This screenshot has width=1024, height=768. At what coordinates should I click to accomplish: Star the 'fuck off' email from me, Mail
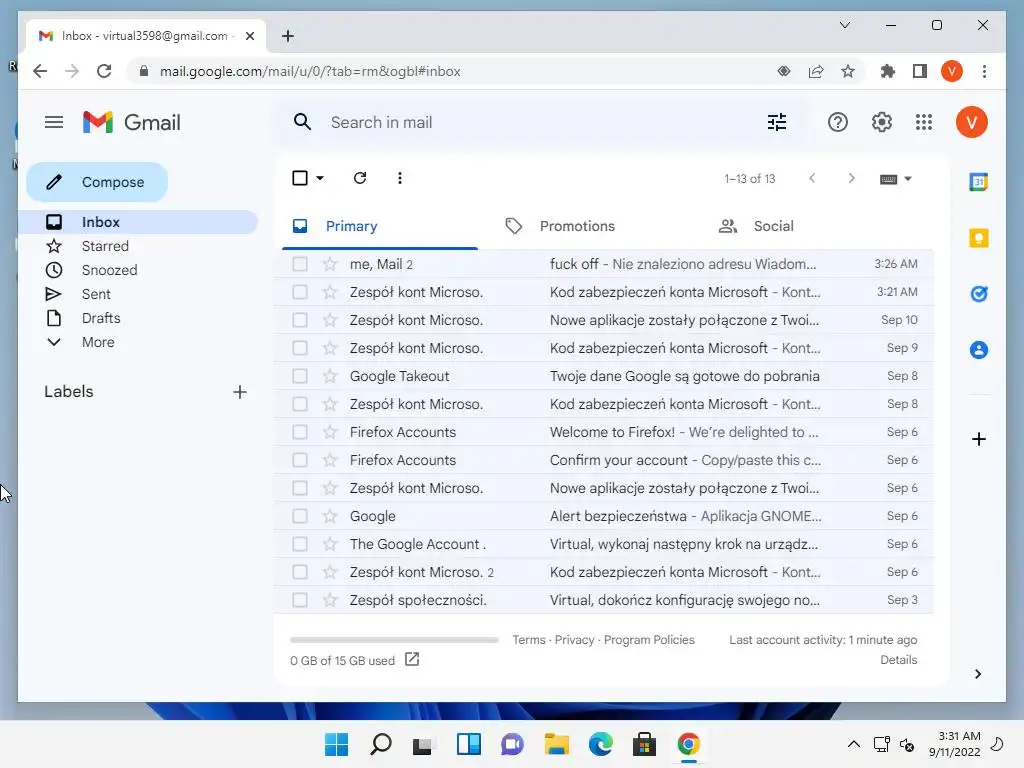pyautogui.click(x=330, y=264)
